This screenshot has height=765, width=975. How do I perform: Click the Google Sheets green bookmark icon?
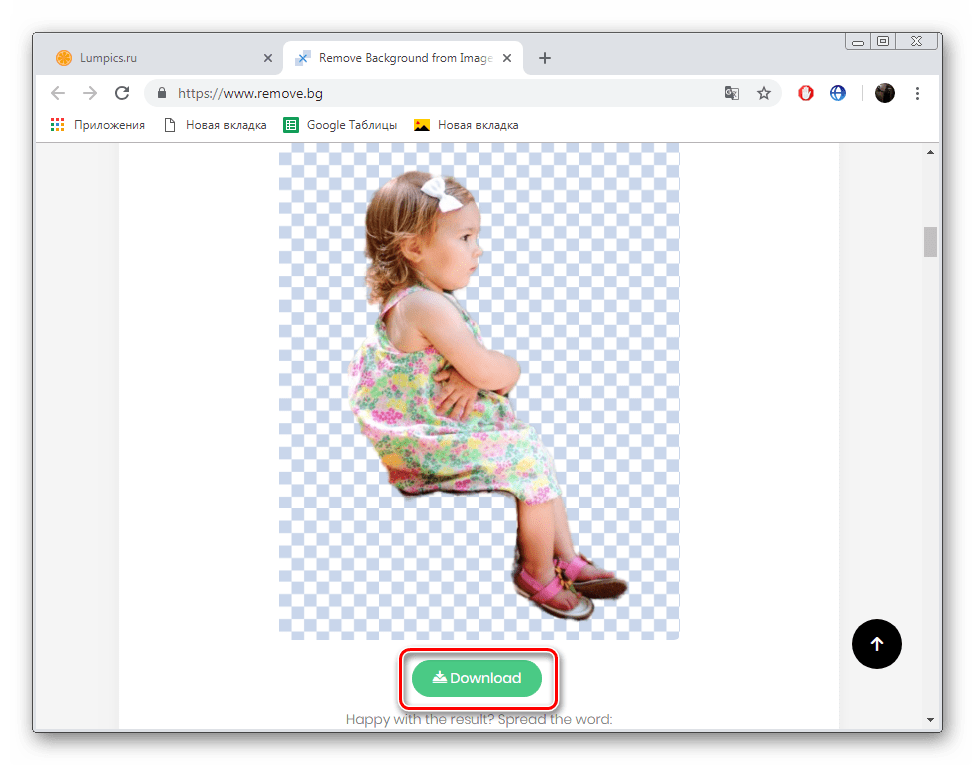tap(291, 125)
